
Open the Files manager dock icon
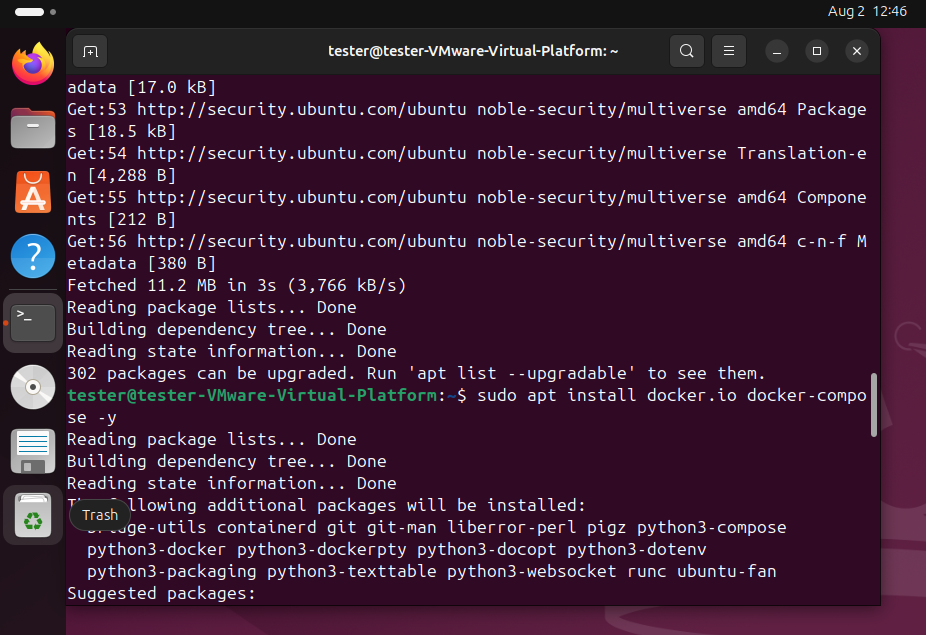tap(33, 128)
